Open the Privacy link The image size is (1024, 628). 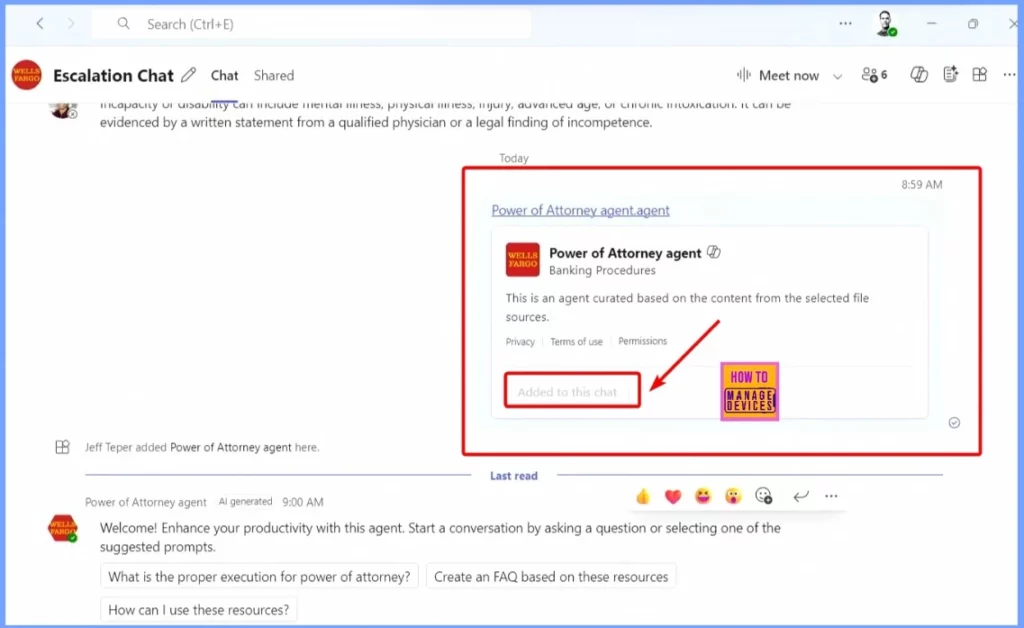coord(520,341)
